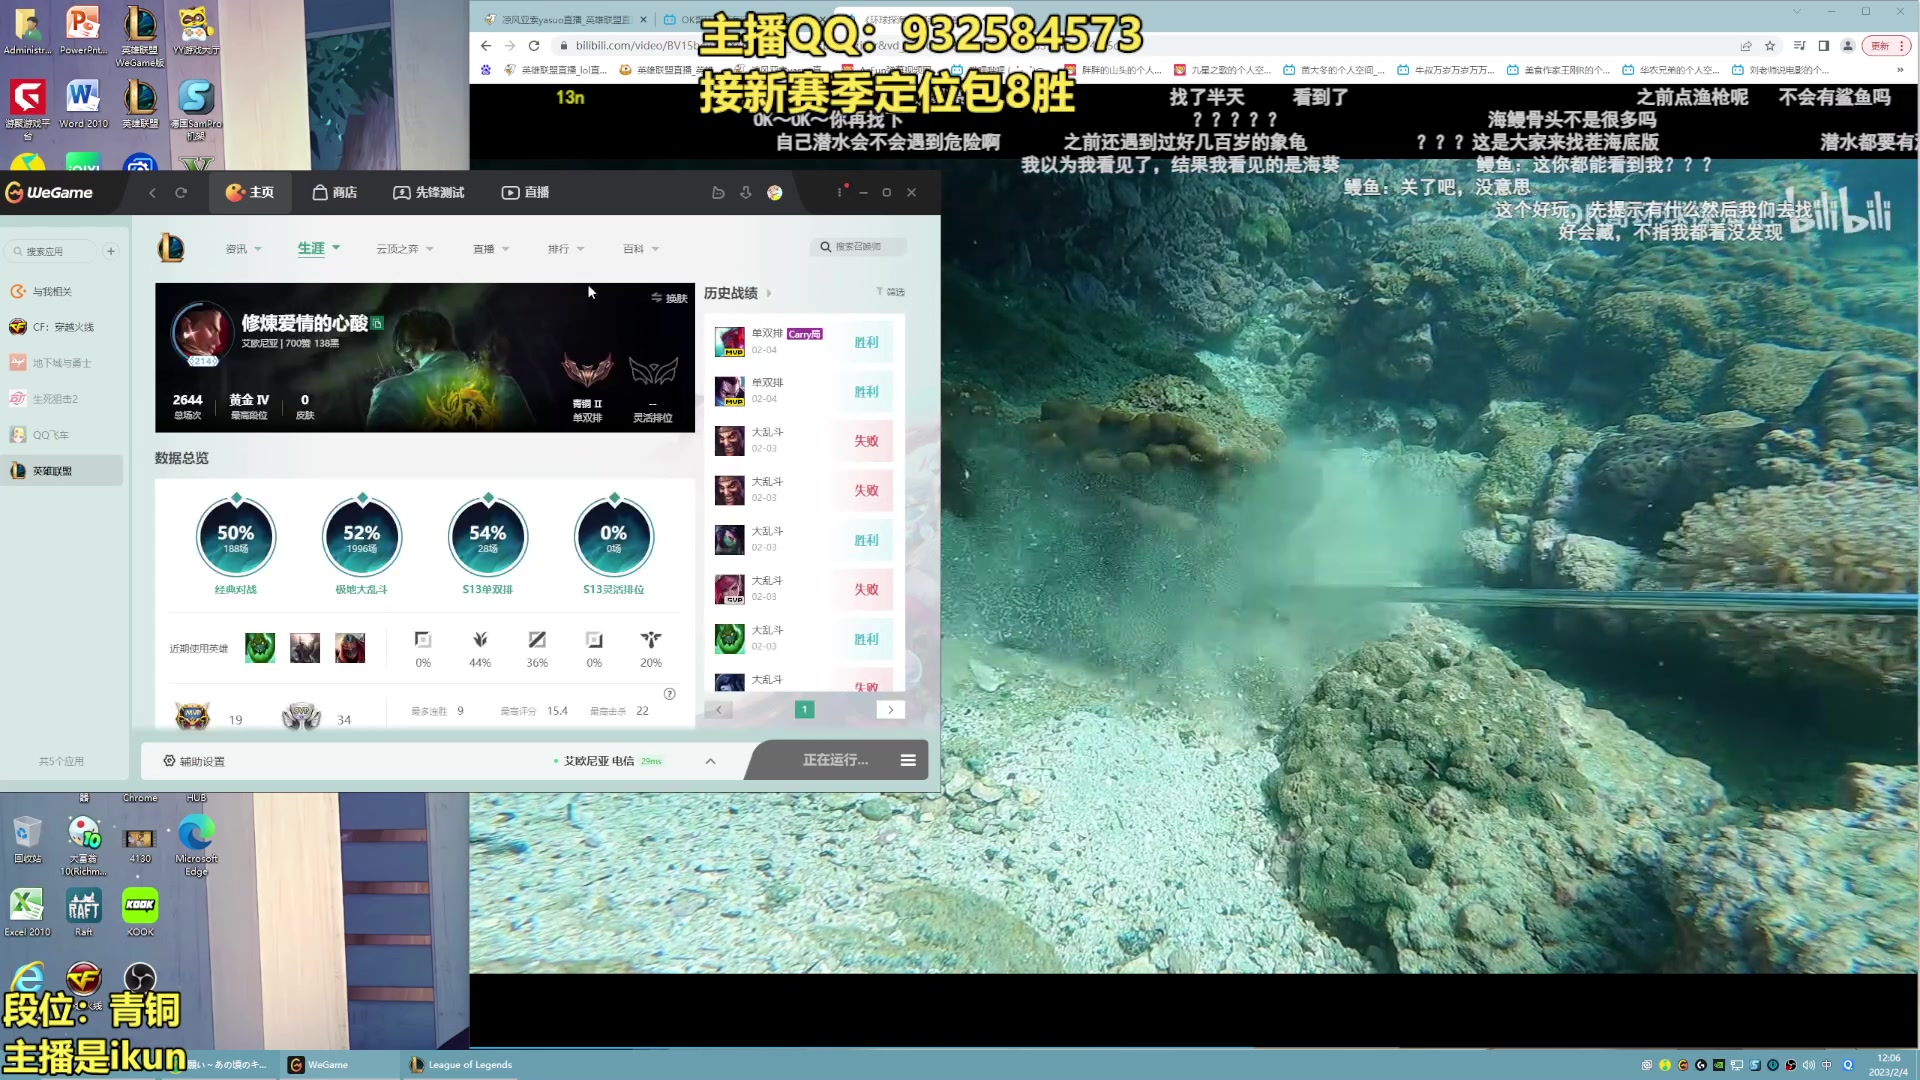Screen dimensions: 1920x1080
Task: Click the League of Legends logo icon
Action: 171,247
